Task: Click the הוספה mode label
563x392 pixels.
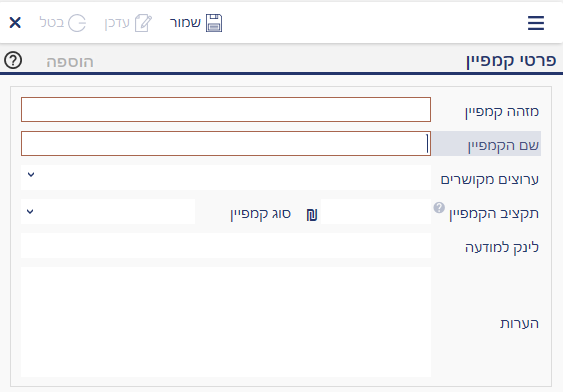Action: coord(70,62)
